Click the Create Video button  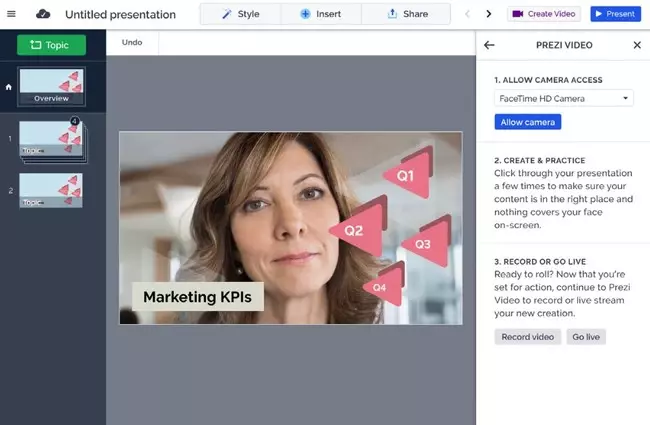(545, 14)
